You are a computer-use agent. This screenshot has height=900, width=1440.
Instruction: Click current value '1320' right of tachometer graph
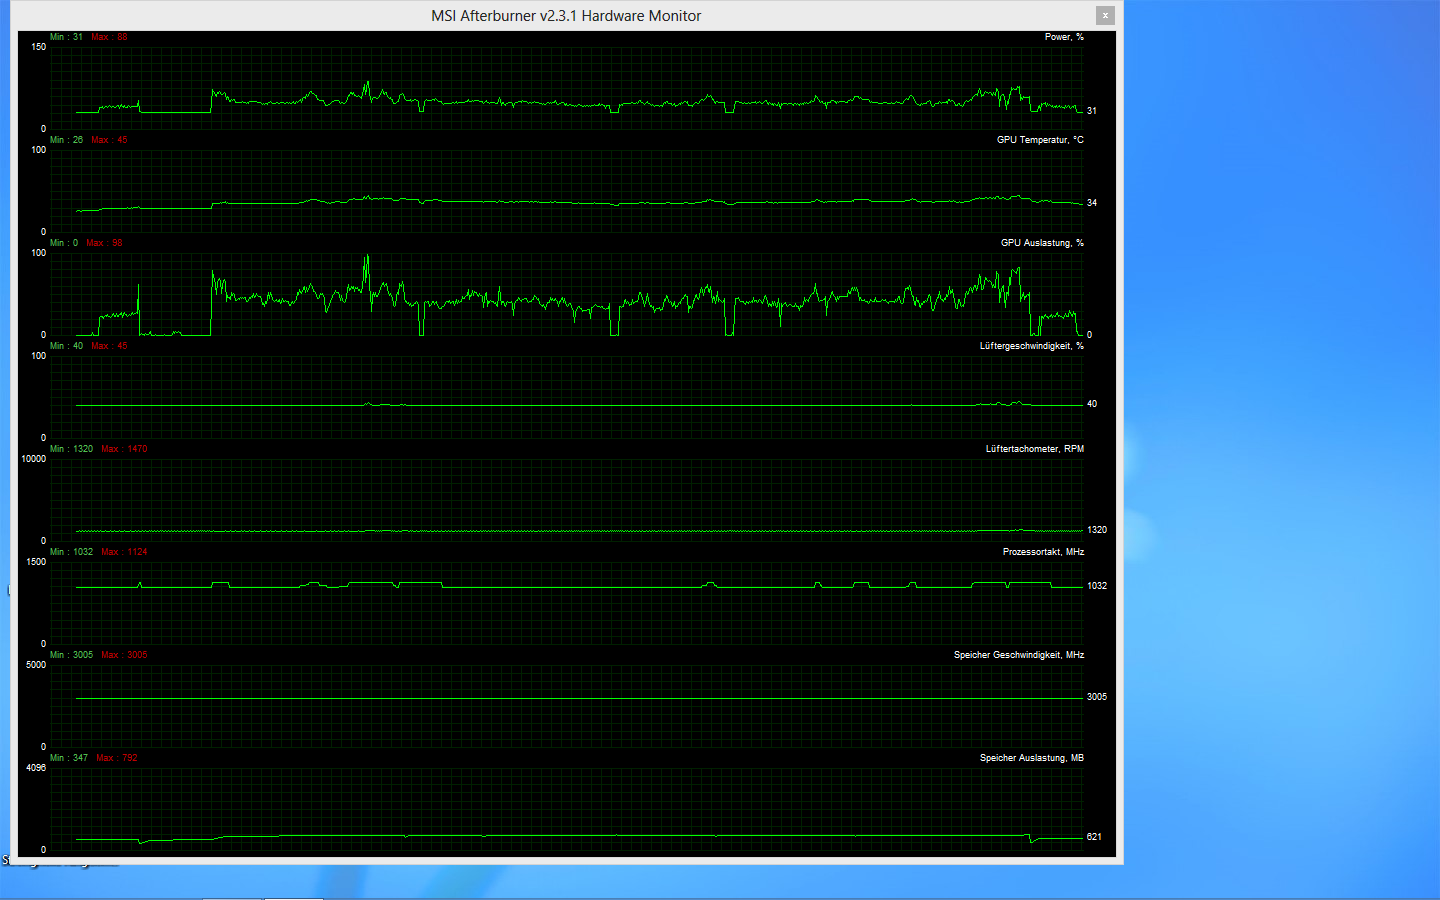1097,530
